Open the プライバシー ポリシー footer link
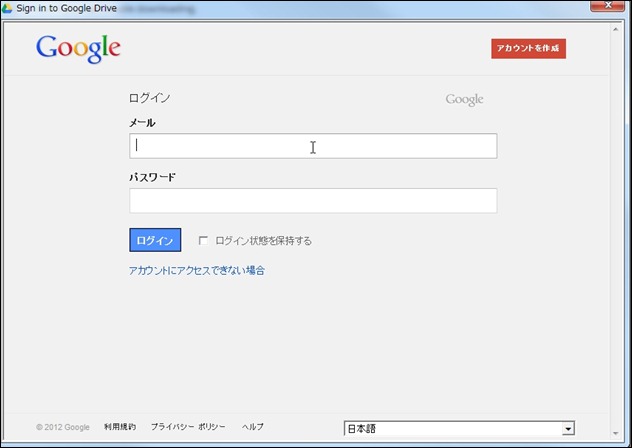This screenshot has width=632, height=448. 188,427
